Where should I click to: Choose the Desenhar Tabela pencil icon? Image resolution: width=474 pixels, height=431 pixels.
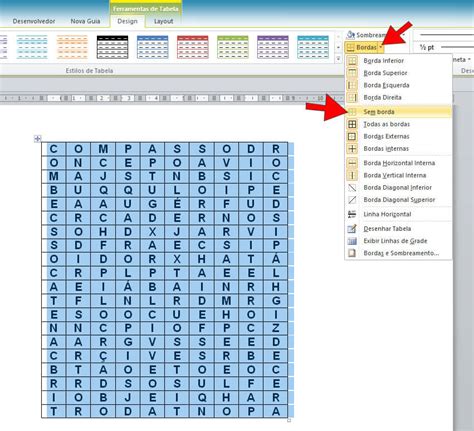(x=352, y=229)
